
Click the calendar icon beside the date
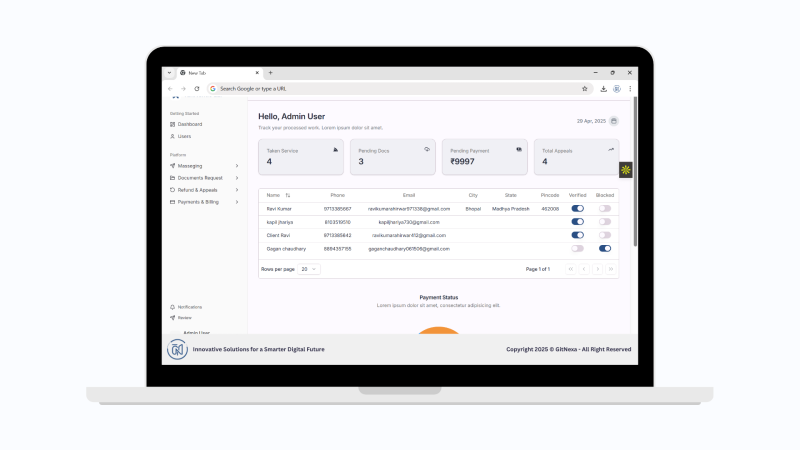click(614, 121)
